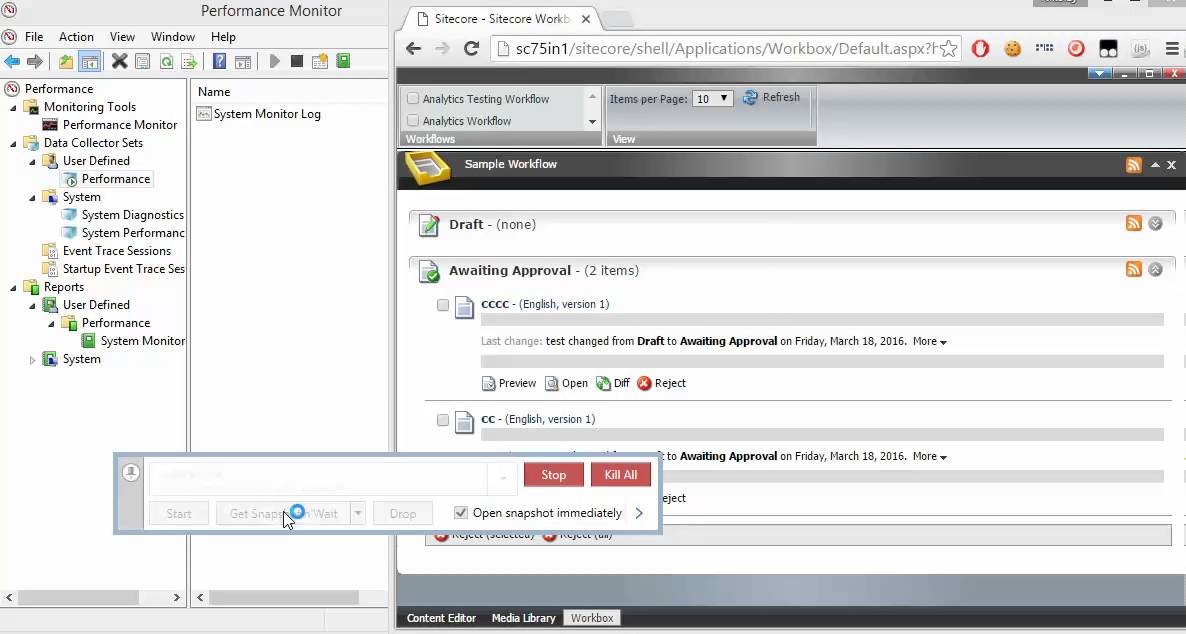The width and height of the screenshot is (1186, 634).
Task: Tick the Analytics Testing Workflow checkbox
Action: (x=413, y=98)
